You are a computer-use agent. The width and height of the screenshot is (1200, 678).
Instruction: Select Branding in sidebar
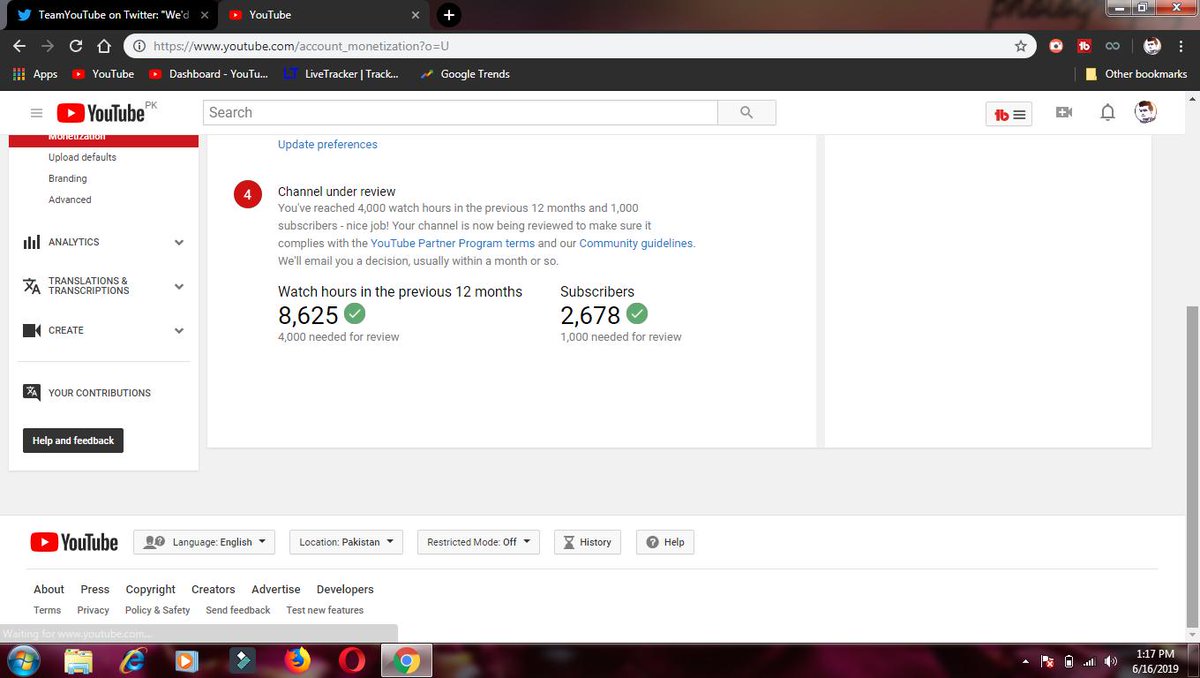[68, 178]
